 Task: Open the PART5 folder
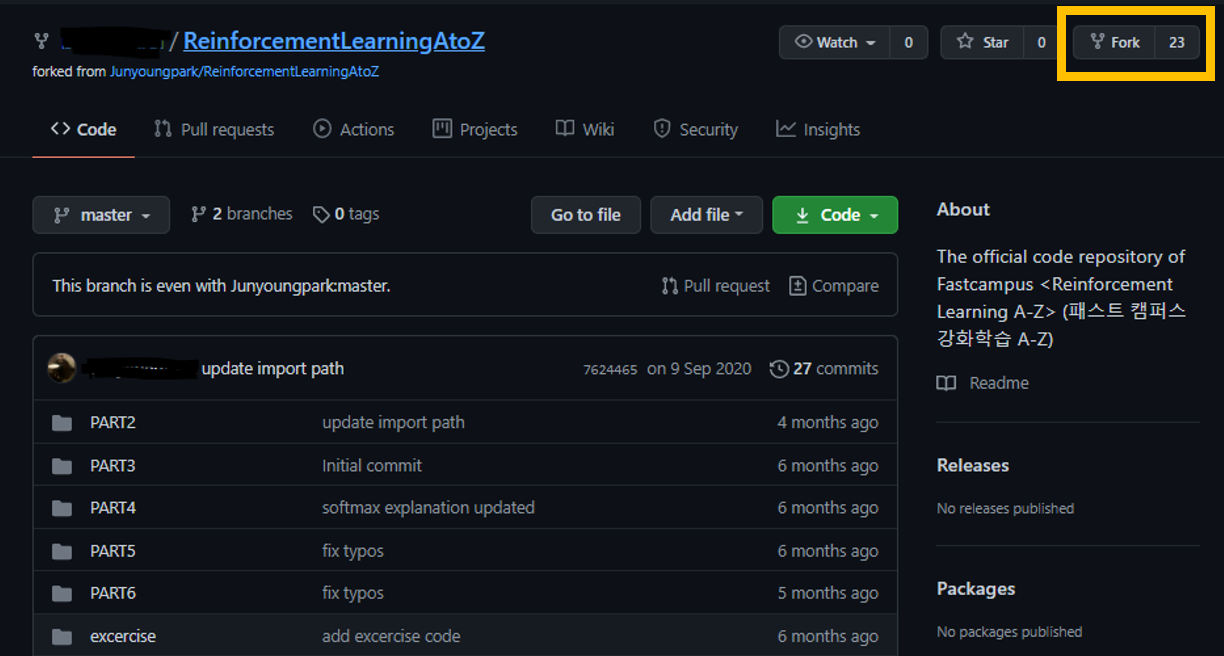(113, 550)
